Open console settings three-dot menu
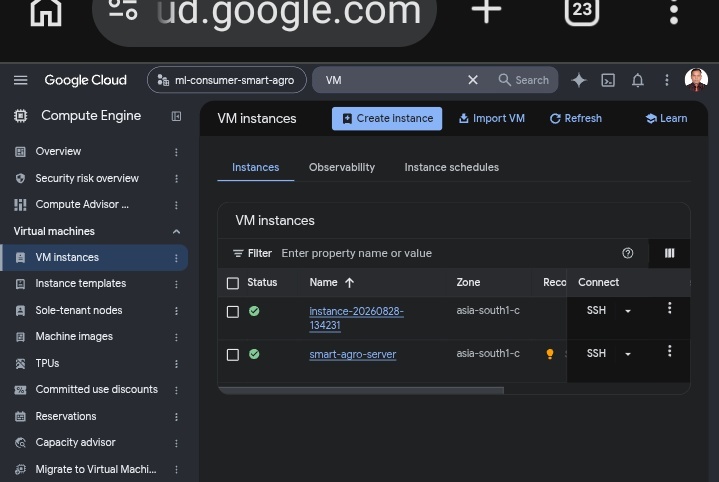This screenshot has width=719, height=482. 667,80
